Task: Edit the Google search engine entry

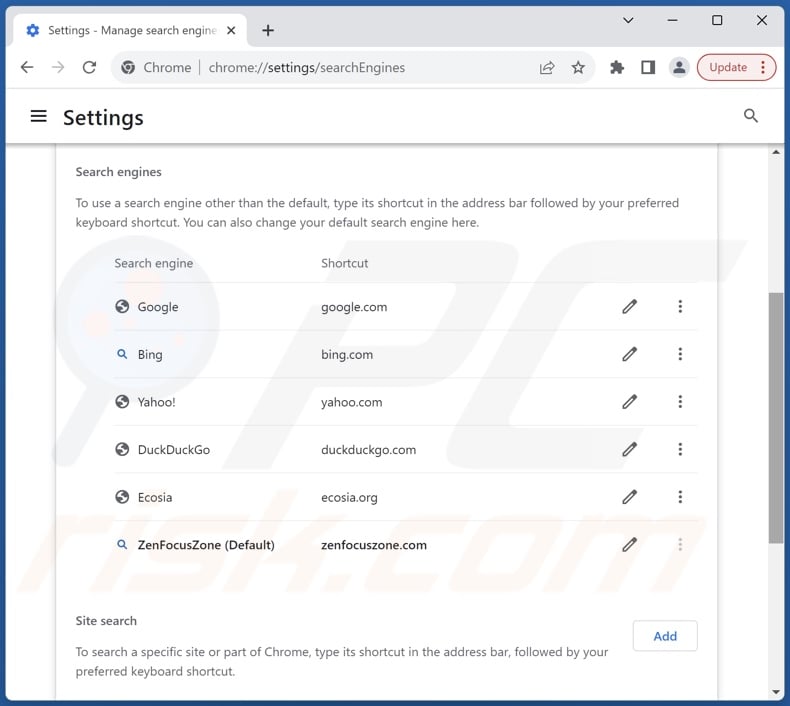Action: point(629,307)
